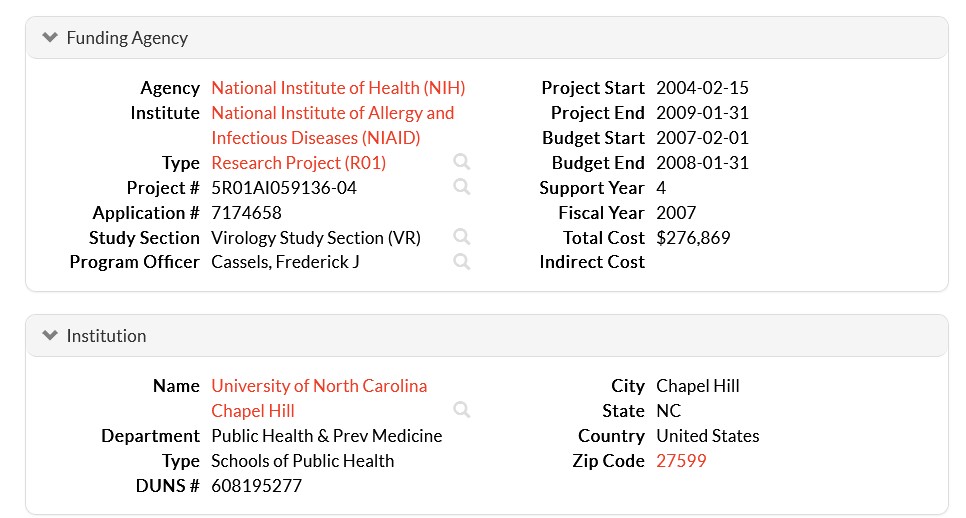966x518 pixels.
Task: Click Virology Study Section (VR) text
Action: (316, 238)
